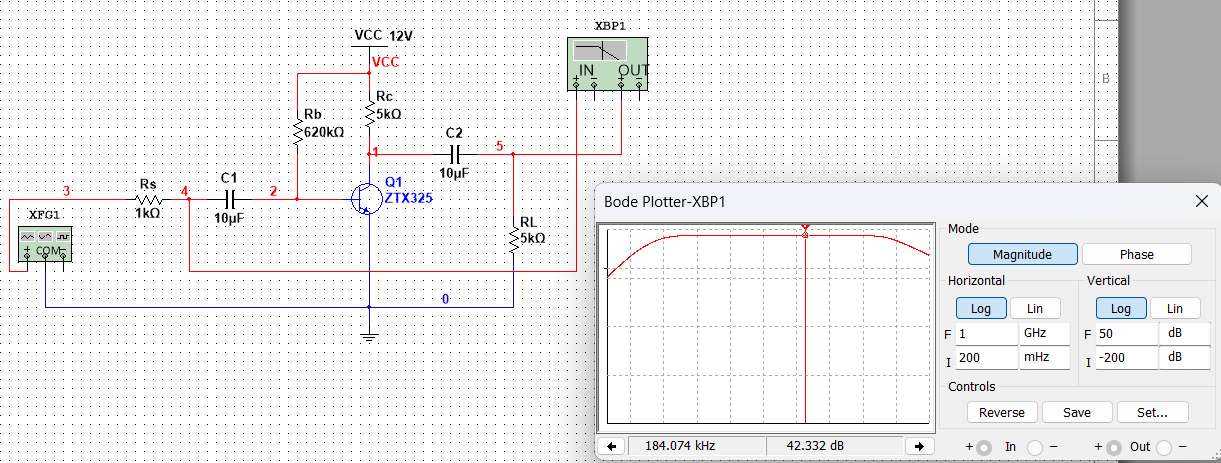The image size is (1221, 463).
Task: Select the C1 10µF capacitor symbol
Action: point(229,199)
